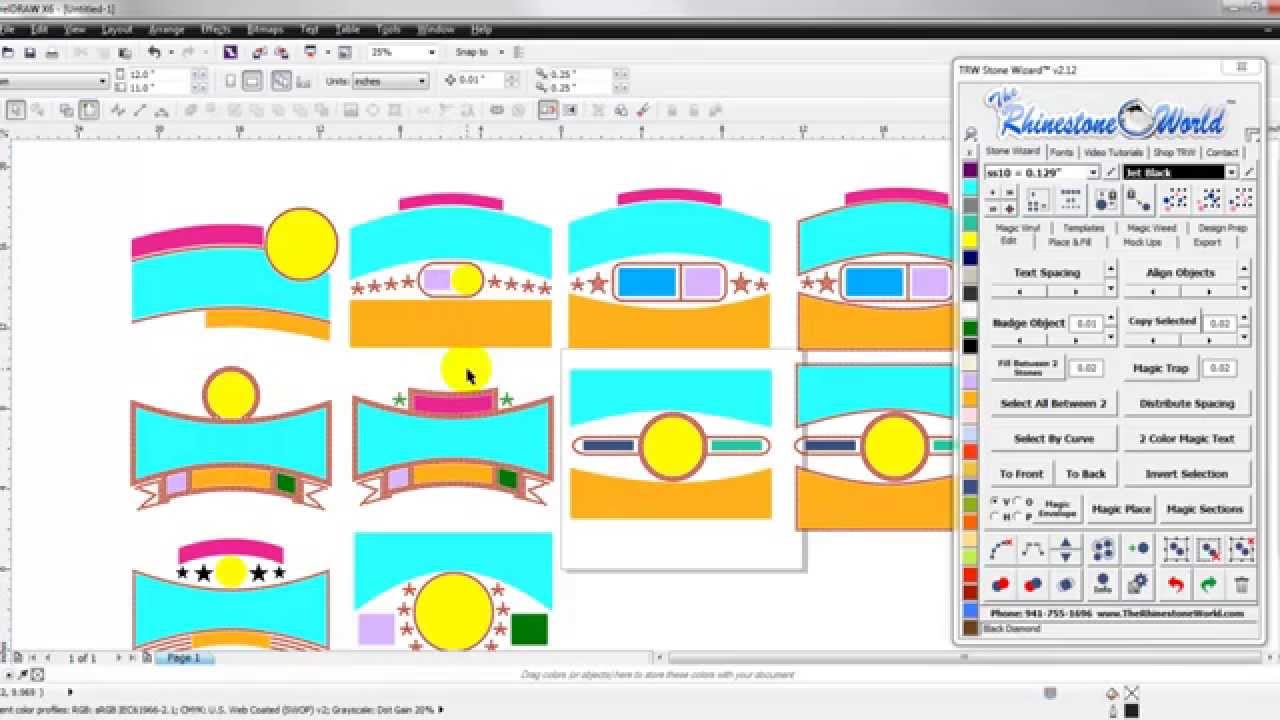This screenshot has height=720, width=1280.
Task: Increase the Copy Selected value stepper
Action: [x=1243, y=316]
